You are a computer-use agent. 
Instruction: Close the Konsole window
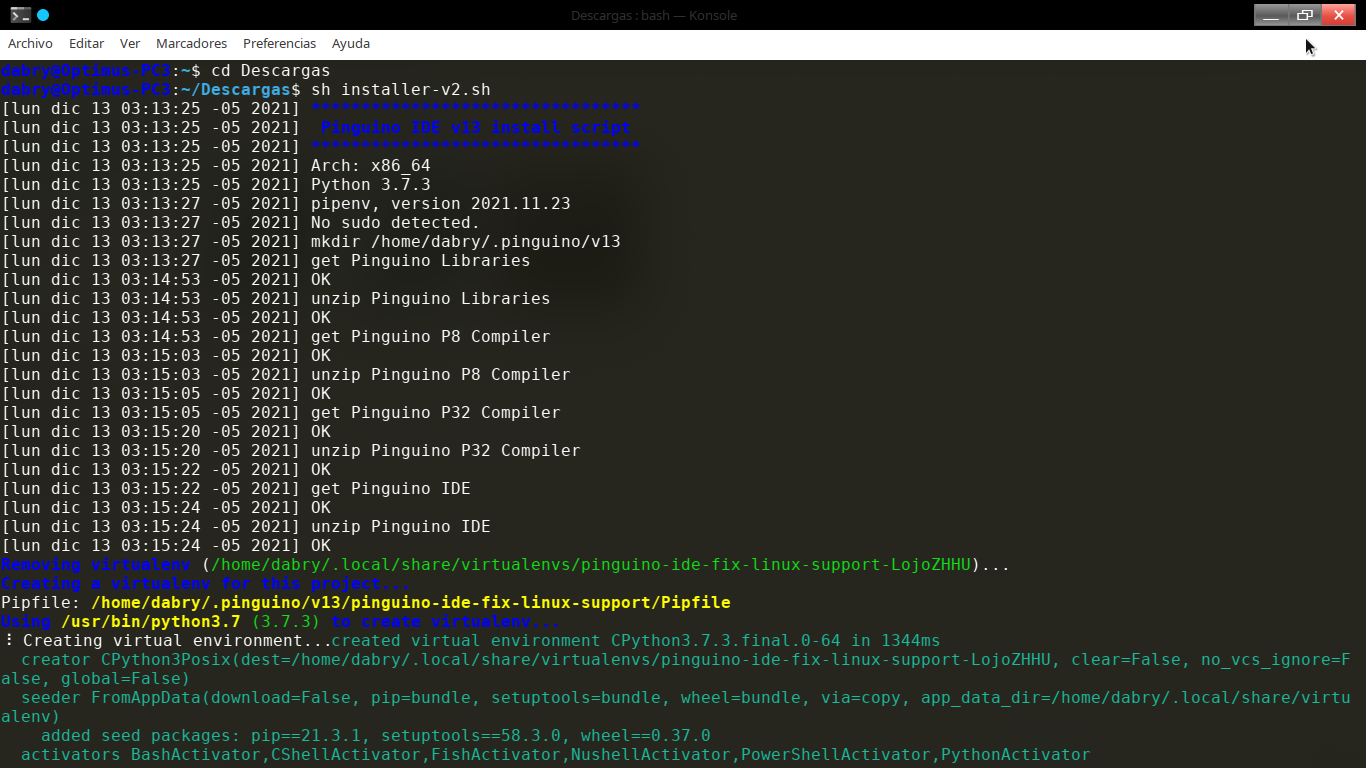tap(1338, 15)
